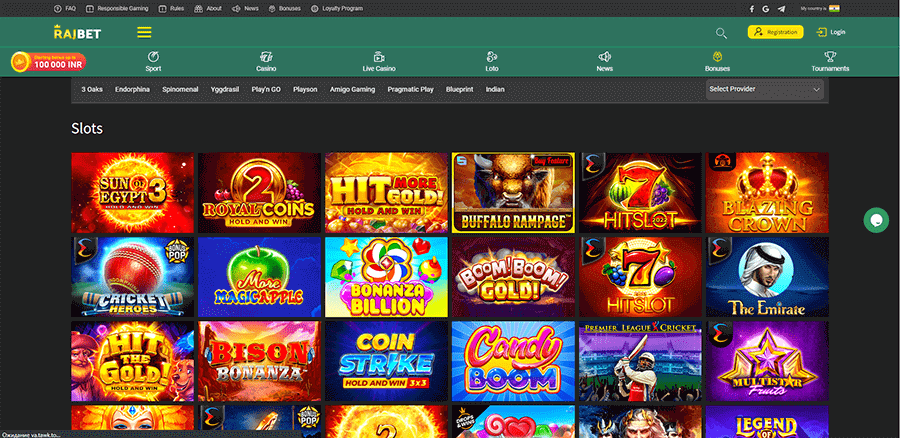
Task: Filter by Spinomenal provider
Action: click(x=180, y=90)
